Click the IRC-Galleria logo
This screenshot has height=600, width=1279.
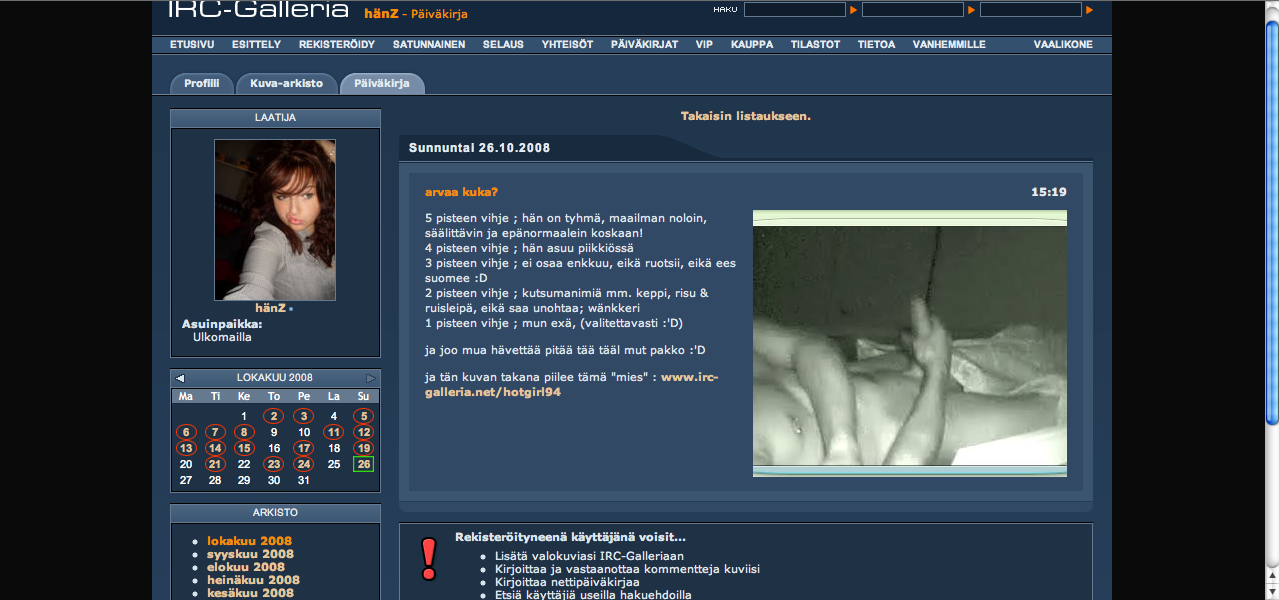click(x=257, y=11)
